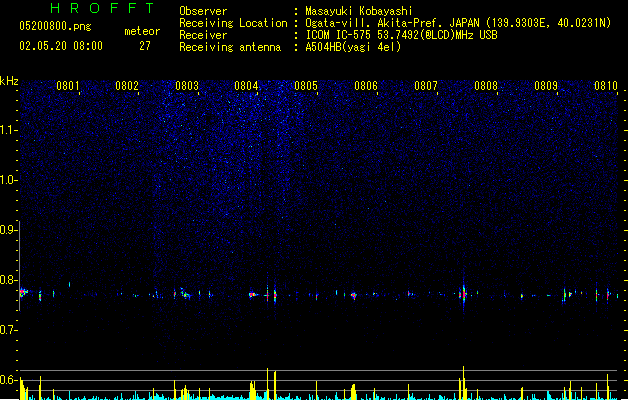The height and width of the screenshot is (400, 629).
Task: Click the kHz axis unit label
Action: coord(9,81)
